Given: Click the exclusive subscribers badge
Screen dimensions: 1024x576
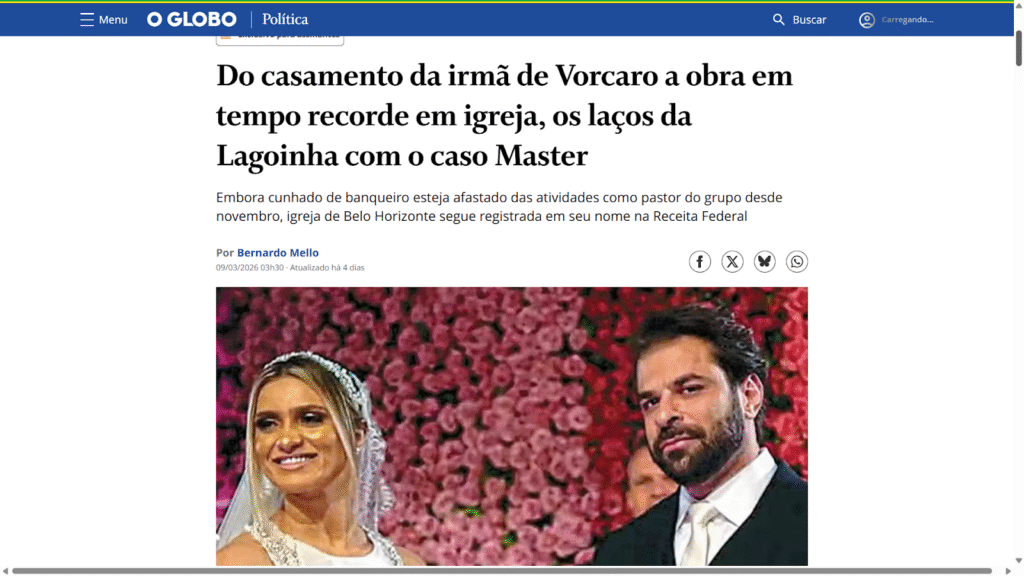Looking at the screenshot, I should pyautogui.click(x=280, y=40).
